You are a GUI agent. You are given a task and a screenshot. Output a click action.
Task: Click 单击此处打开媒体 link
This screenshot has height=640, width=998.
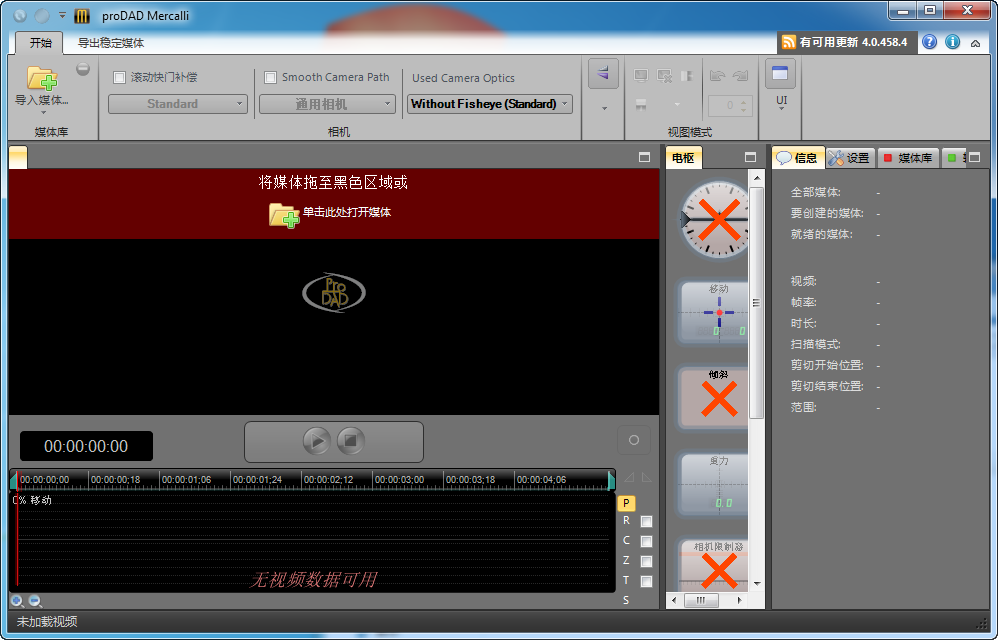pos(346,212)
